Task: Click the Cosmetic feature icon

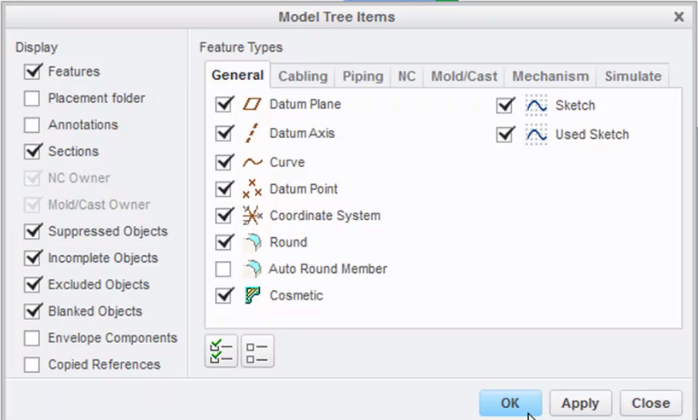Action: tap(252, 295)
